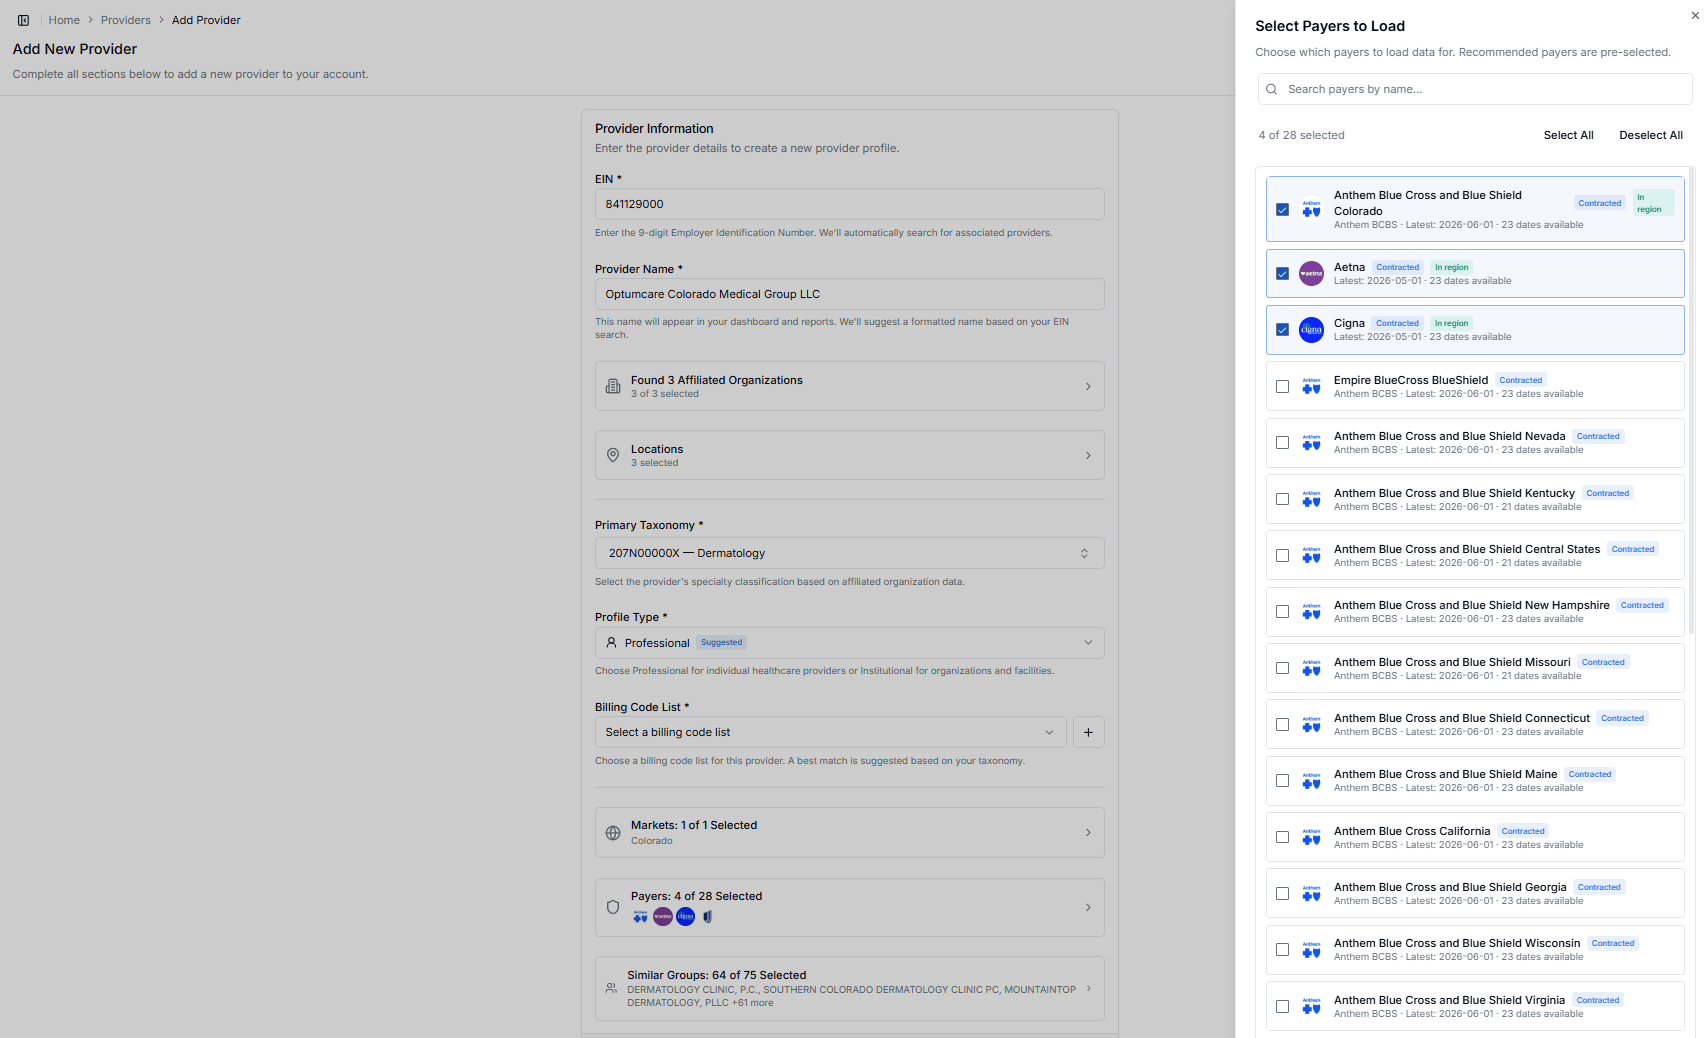This screenshot has width=1704, height=1038.
Task: Click the Aetna logo in Payers summary card
Action: 663,916
